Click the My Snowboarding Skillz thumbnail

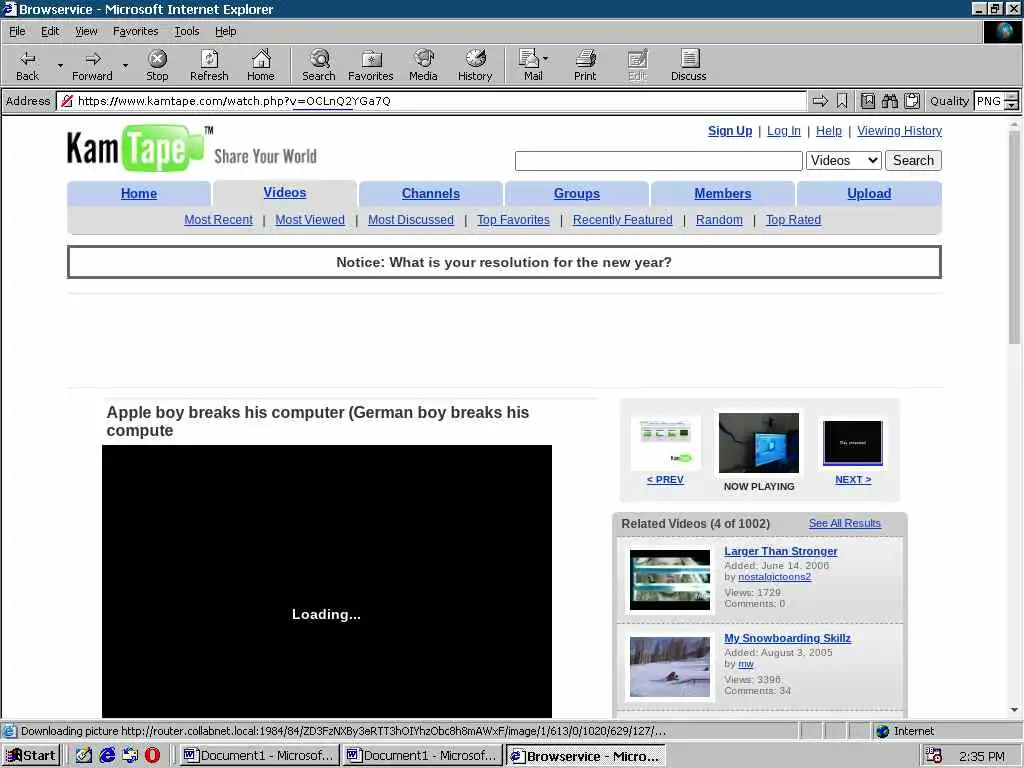tap(669, 667)
